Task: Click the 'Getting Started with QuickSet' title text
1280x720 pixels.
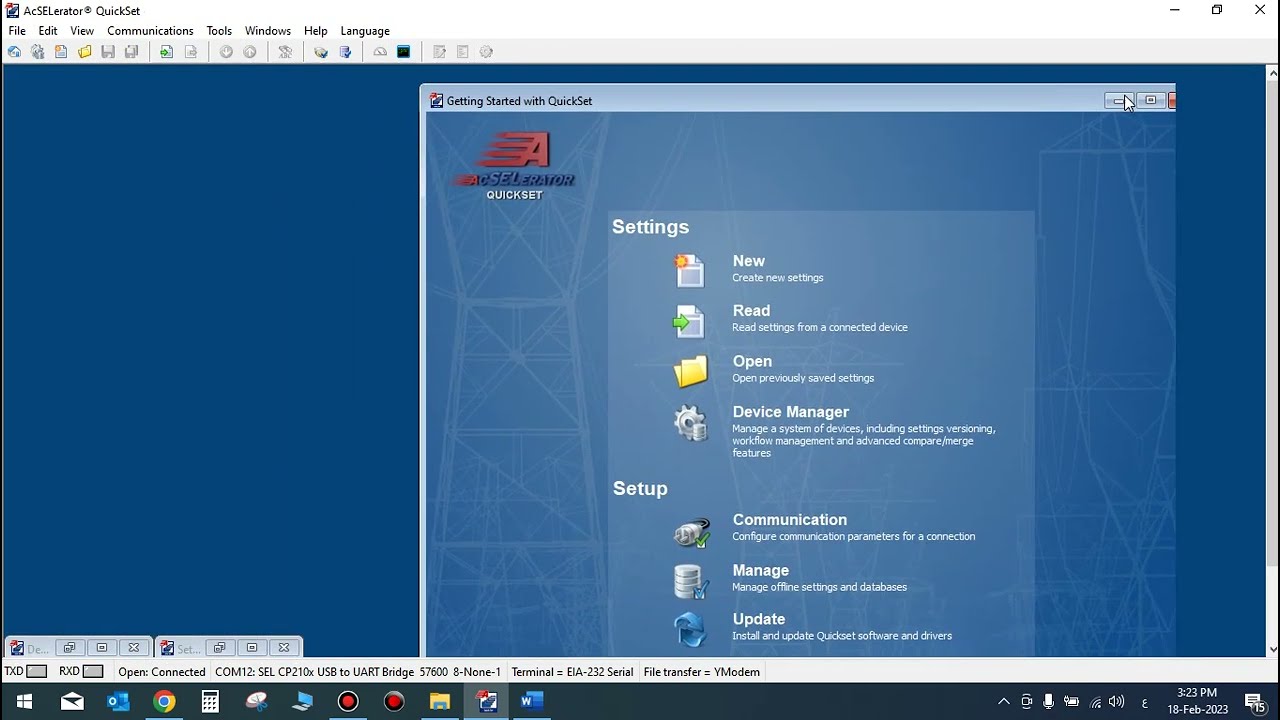Action: [x=519, y=101]
